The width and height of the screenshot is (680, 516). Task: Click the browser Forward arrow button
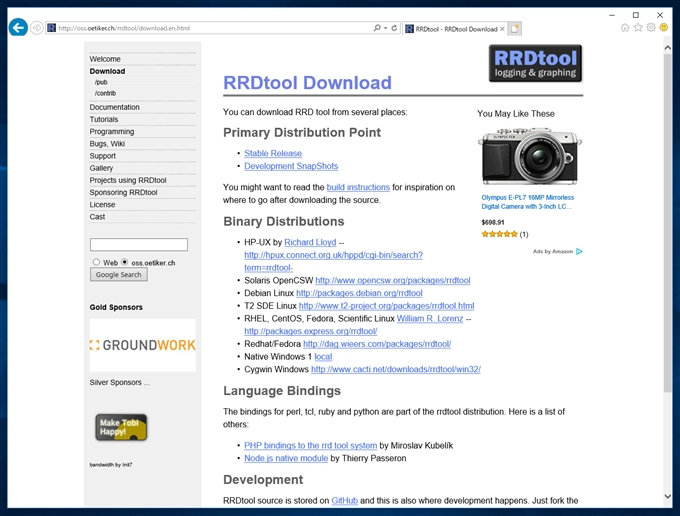coord(37,28)
